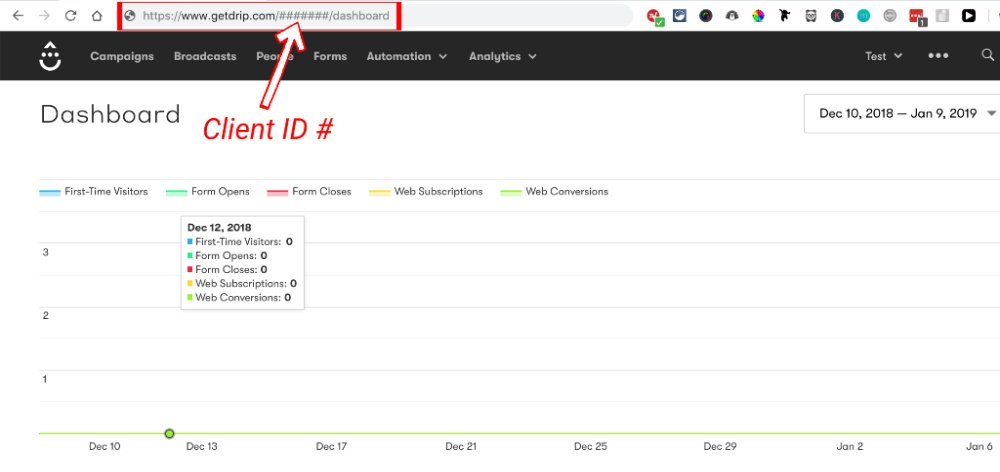Image resolution: width=1000 pixels, height=472 pixels.
Task: Open the search magnifier icon
Action: pyautogui.click(x=987, y=56)
